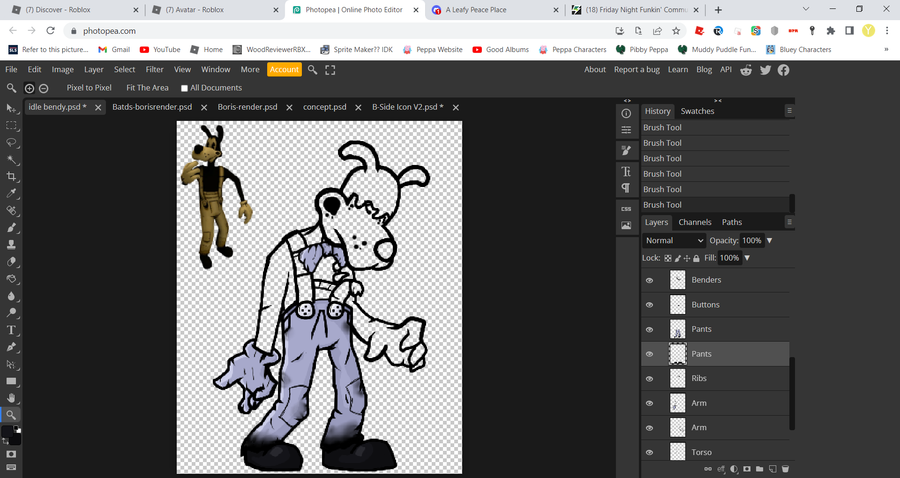Switch to the Channels tab
The height and width of the screenshot is (478, 900).
click(695, 222)
